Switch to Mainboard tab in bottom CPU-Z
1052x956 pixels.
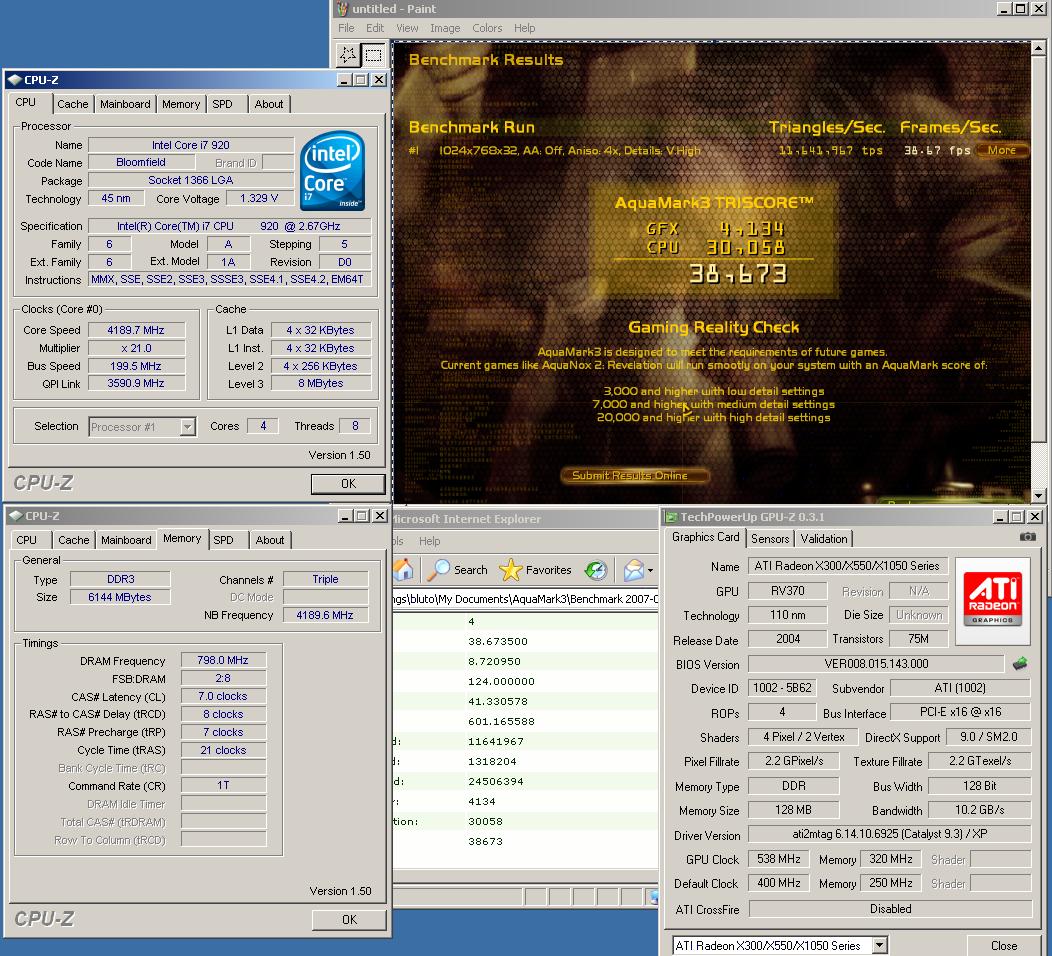point(126,540)
